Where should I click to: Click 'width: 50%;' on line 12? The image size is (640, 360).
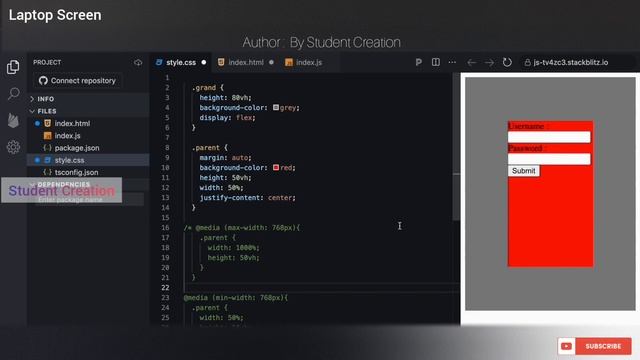pos(221,187)
